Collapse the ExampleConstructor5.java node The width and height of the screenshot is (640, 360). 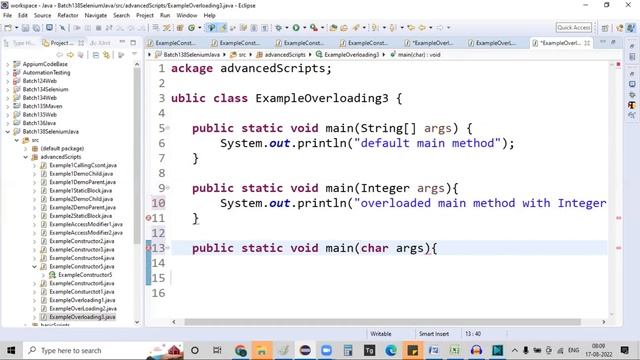click(x=35, y=266)
